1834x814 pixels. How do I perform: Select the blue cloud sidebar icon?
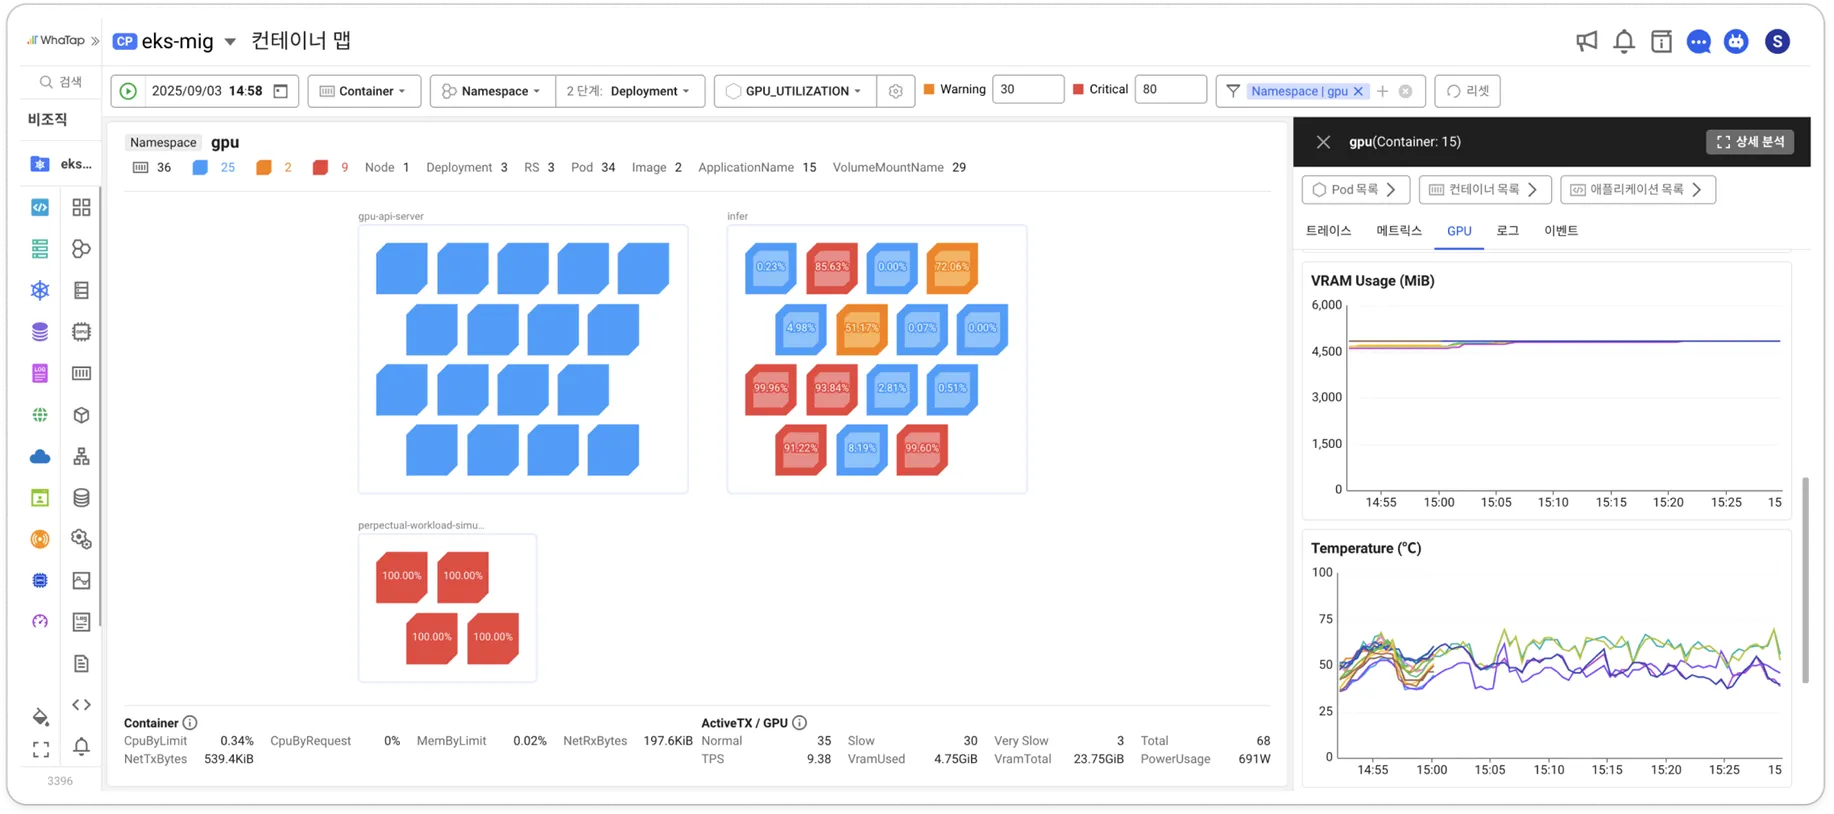coord(40,456)
